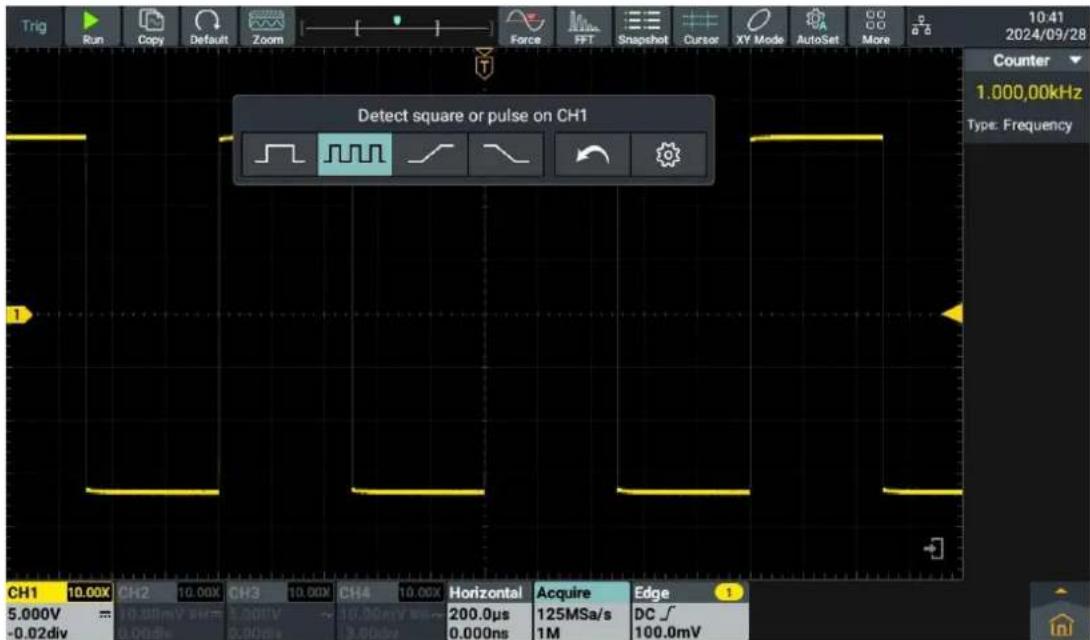Toggle the CH3 channel
Image resolution: width=1090 pixels, height=640 pixels.
point(280,611)
